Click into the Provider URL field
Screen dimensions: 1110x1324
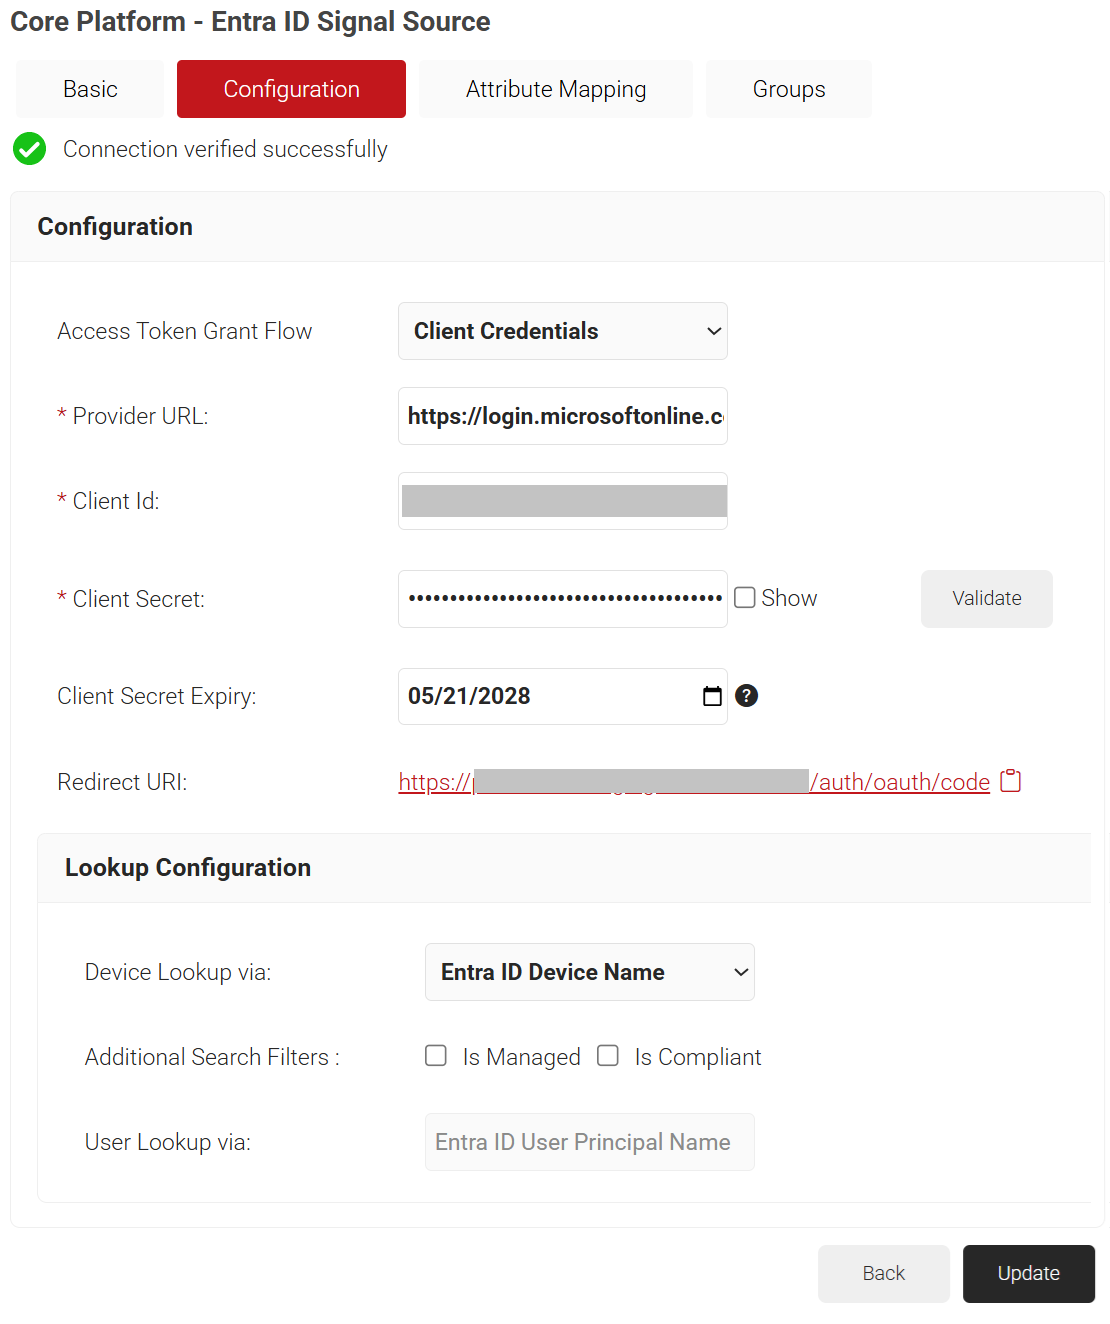[563, 416]
